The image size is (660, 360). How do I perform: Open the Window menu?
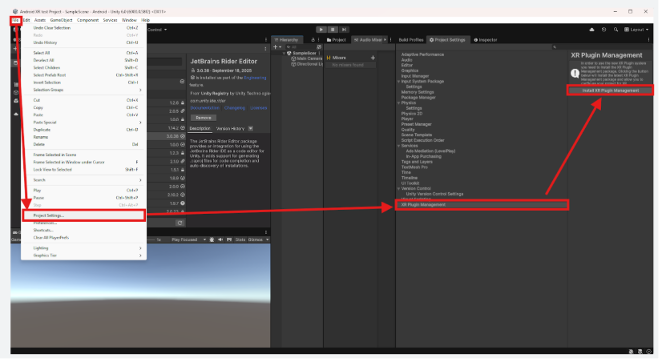coord(129,20)
